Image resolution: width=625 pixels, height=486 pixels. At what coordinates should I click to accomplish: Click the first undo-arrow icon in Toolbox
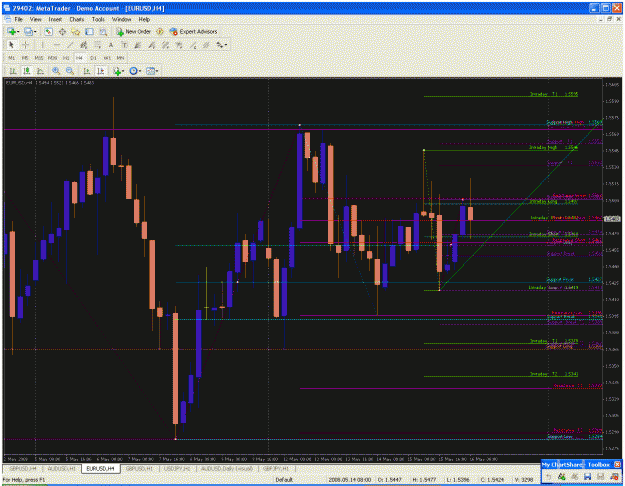(549, 476)
